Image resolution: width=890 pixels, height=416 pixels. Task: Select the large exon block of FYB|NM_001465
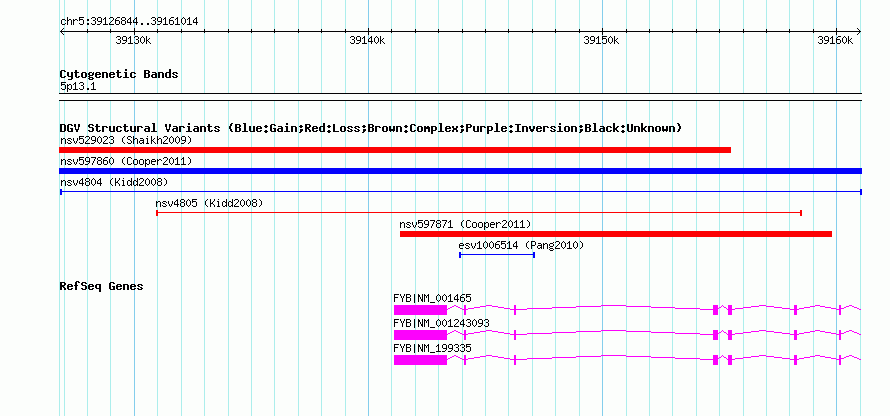421,310
